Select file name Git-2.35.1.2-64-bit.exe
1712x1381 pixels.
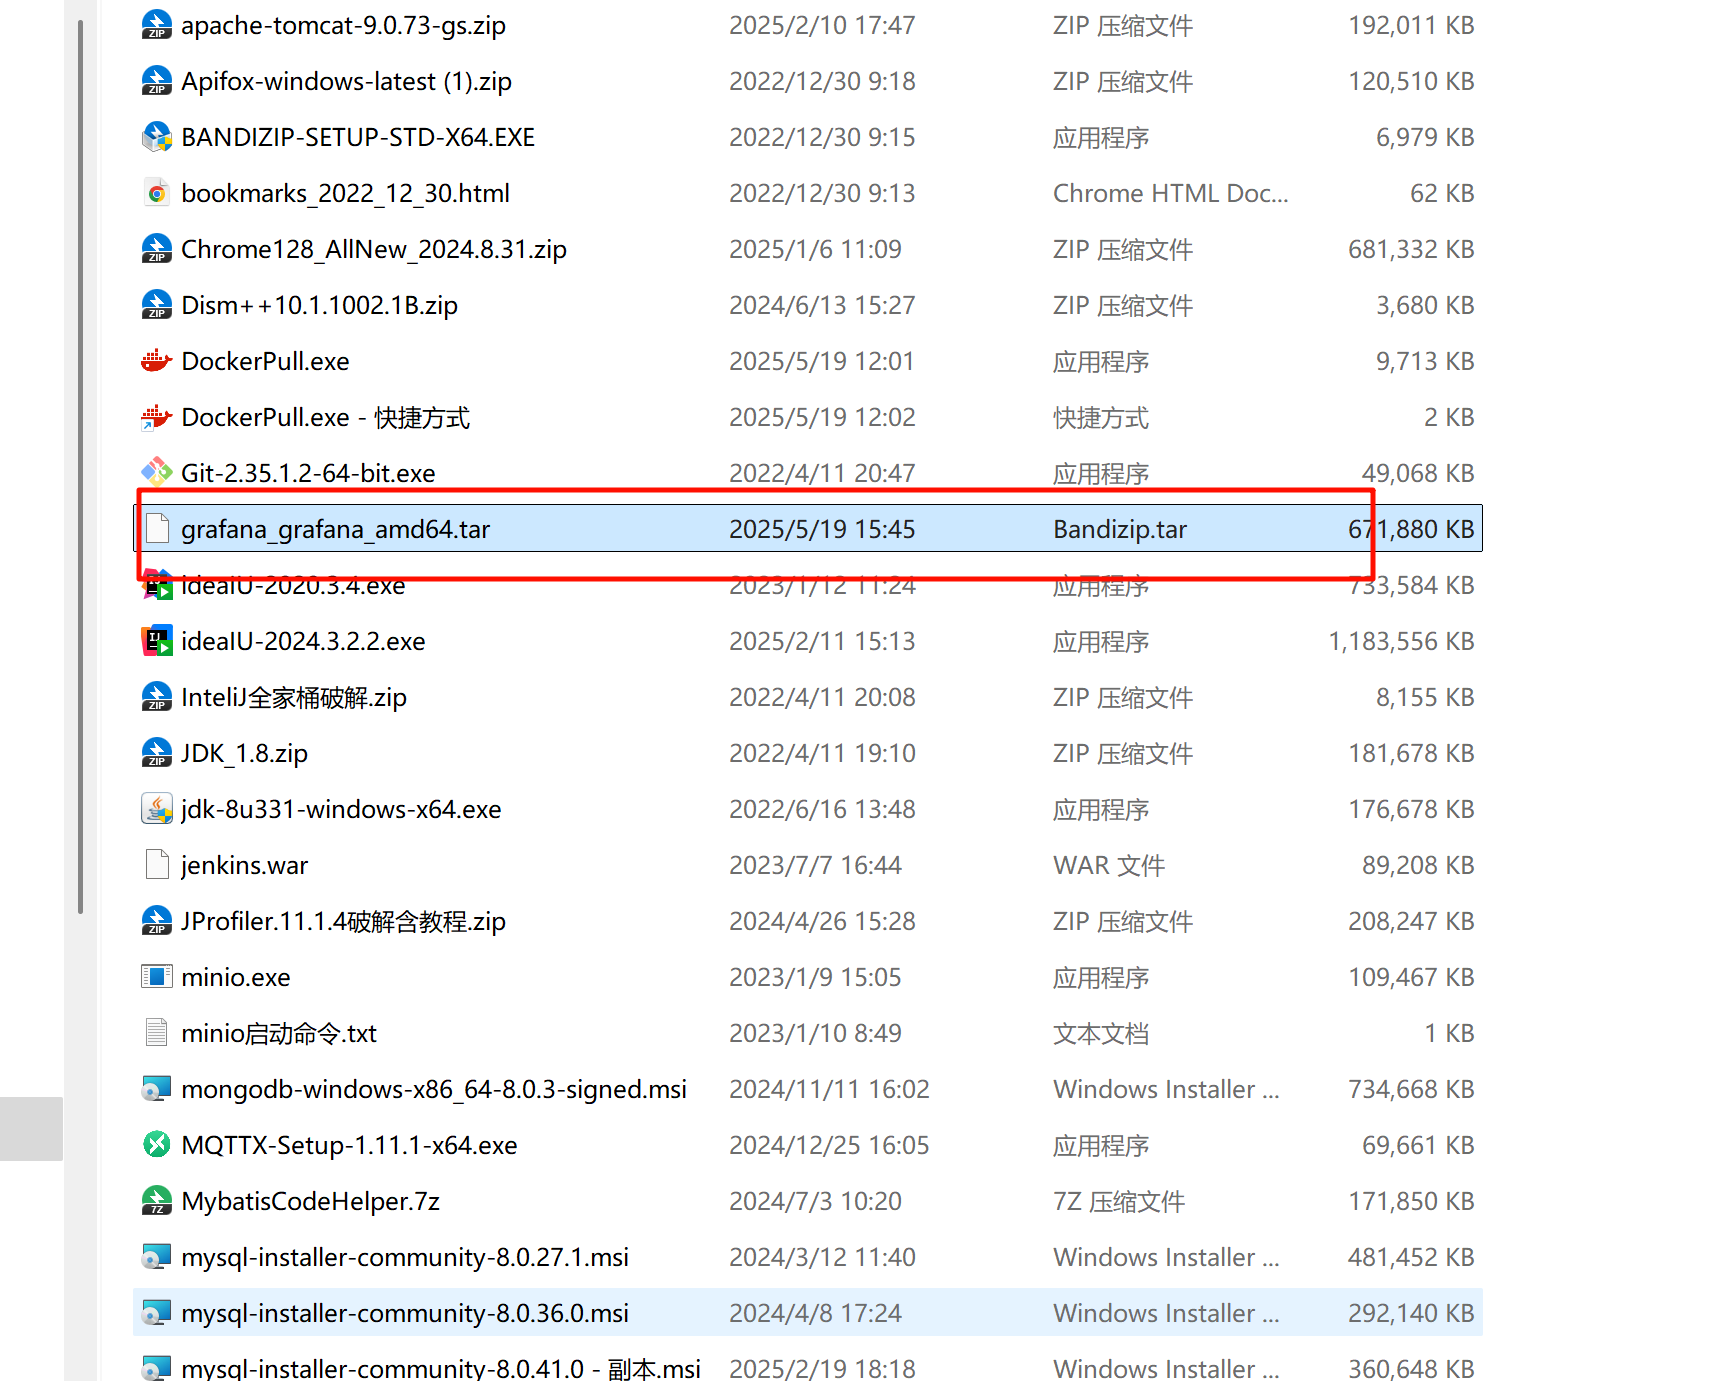coord(308,473)
